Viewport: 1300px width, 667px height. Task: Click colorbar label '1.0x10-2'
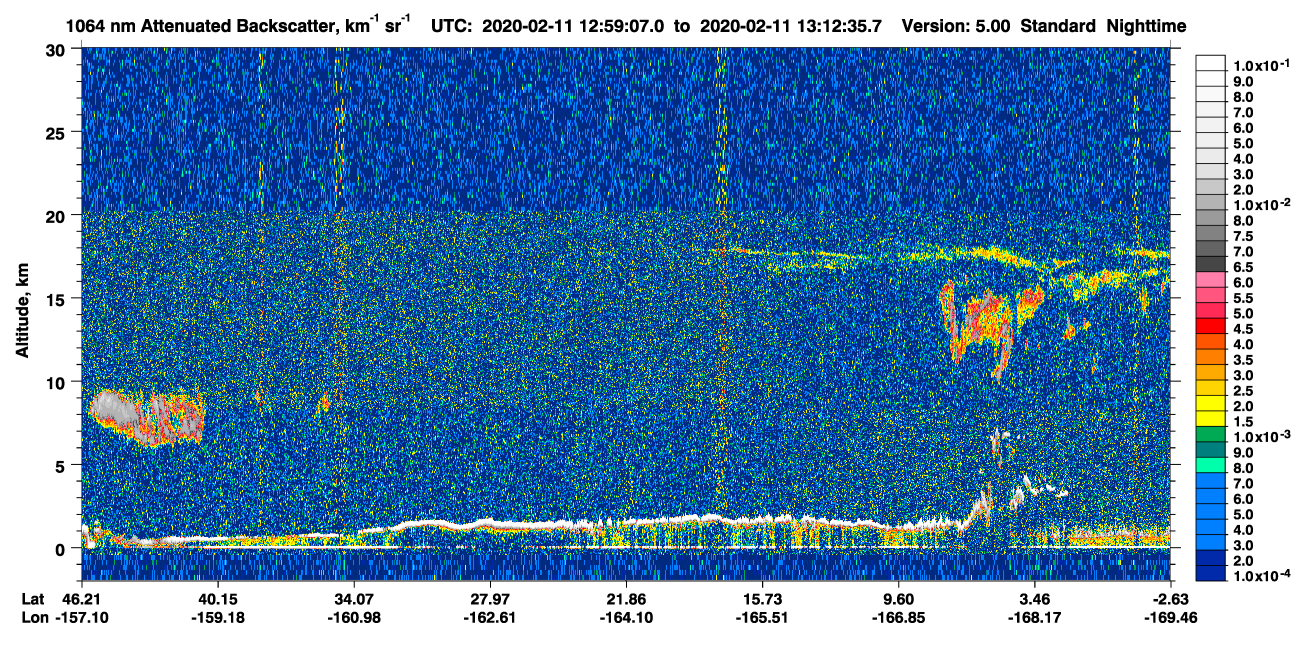pos(1260,205)
